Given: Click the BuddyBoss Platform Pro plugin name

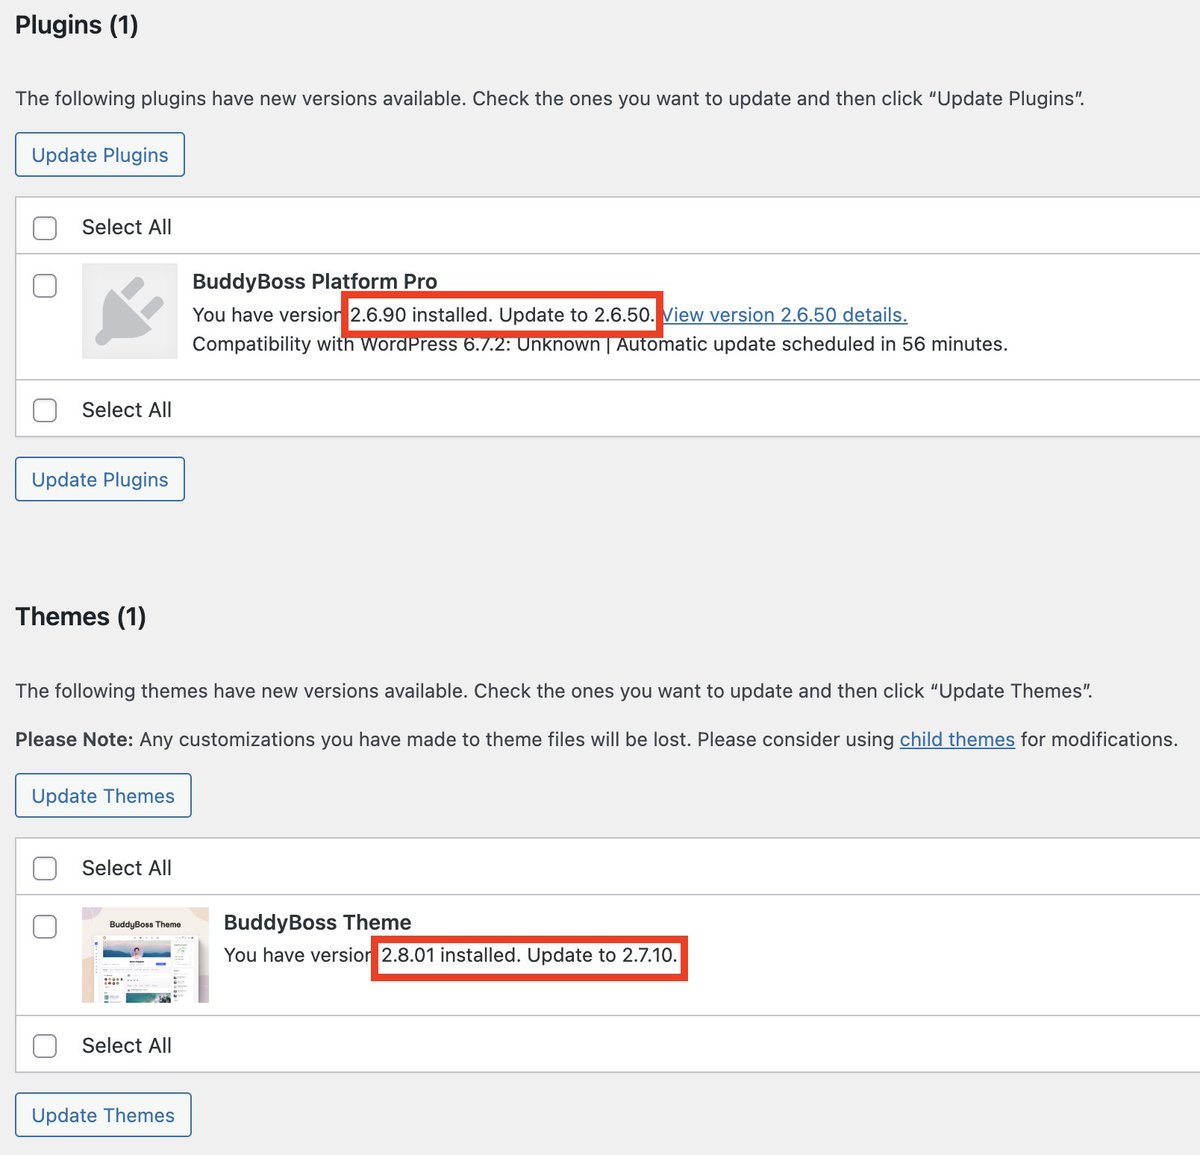Looking at the screenshot, I should click(x=315, y=282).
